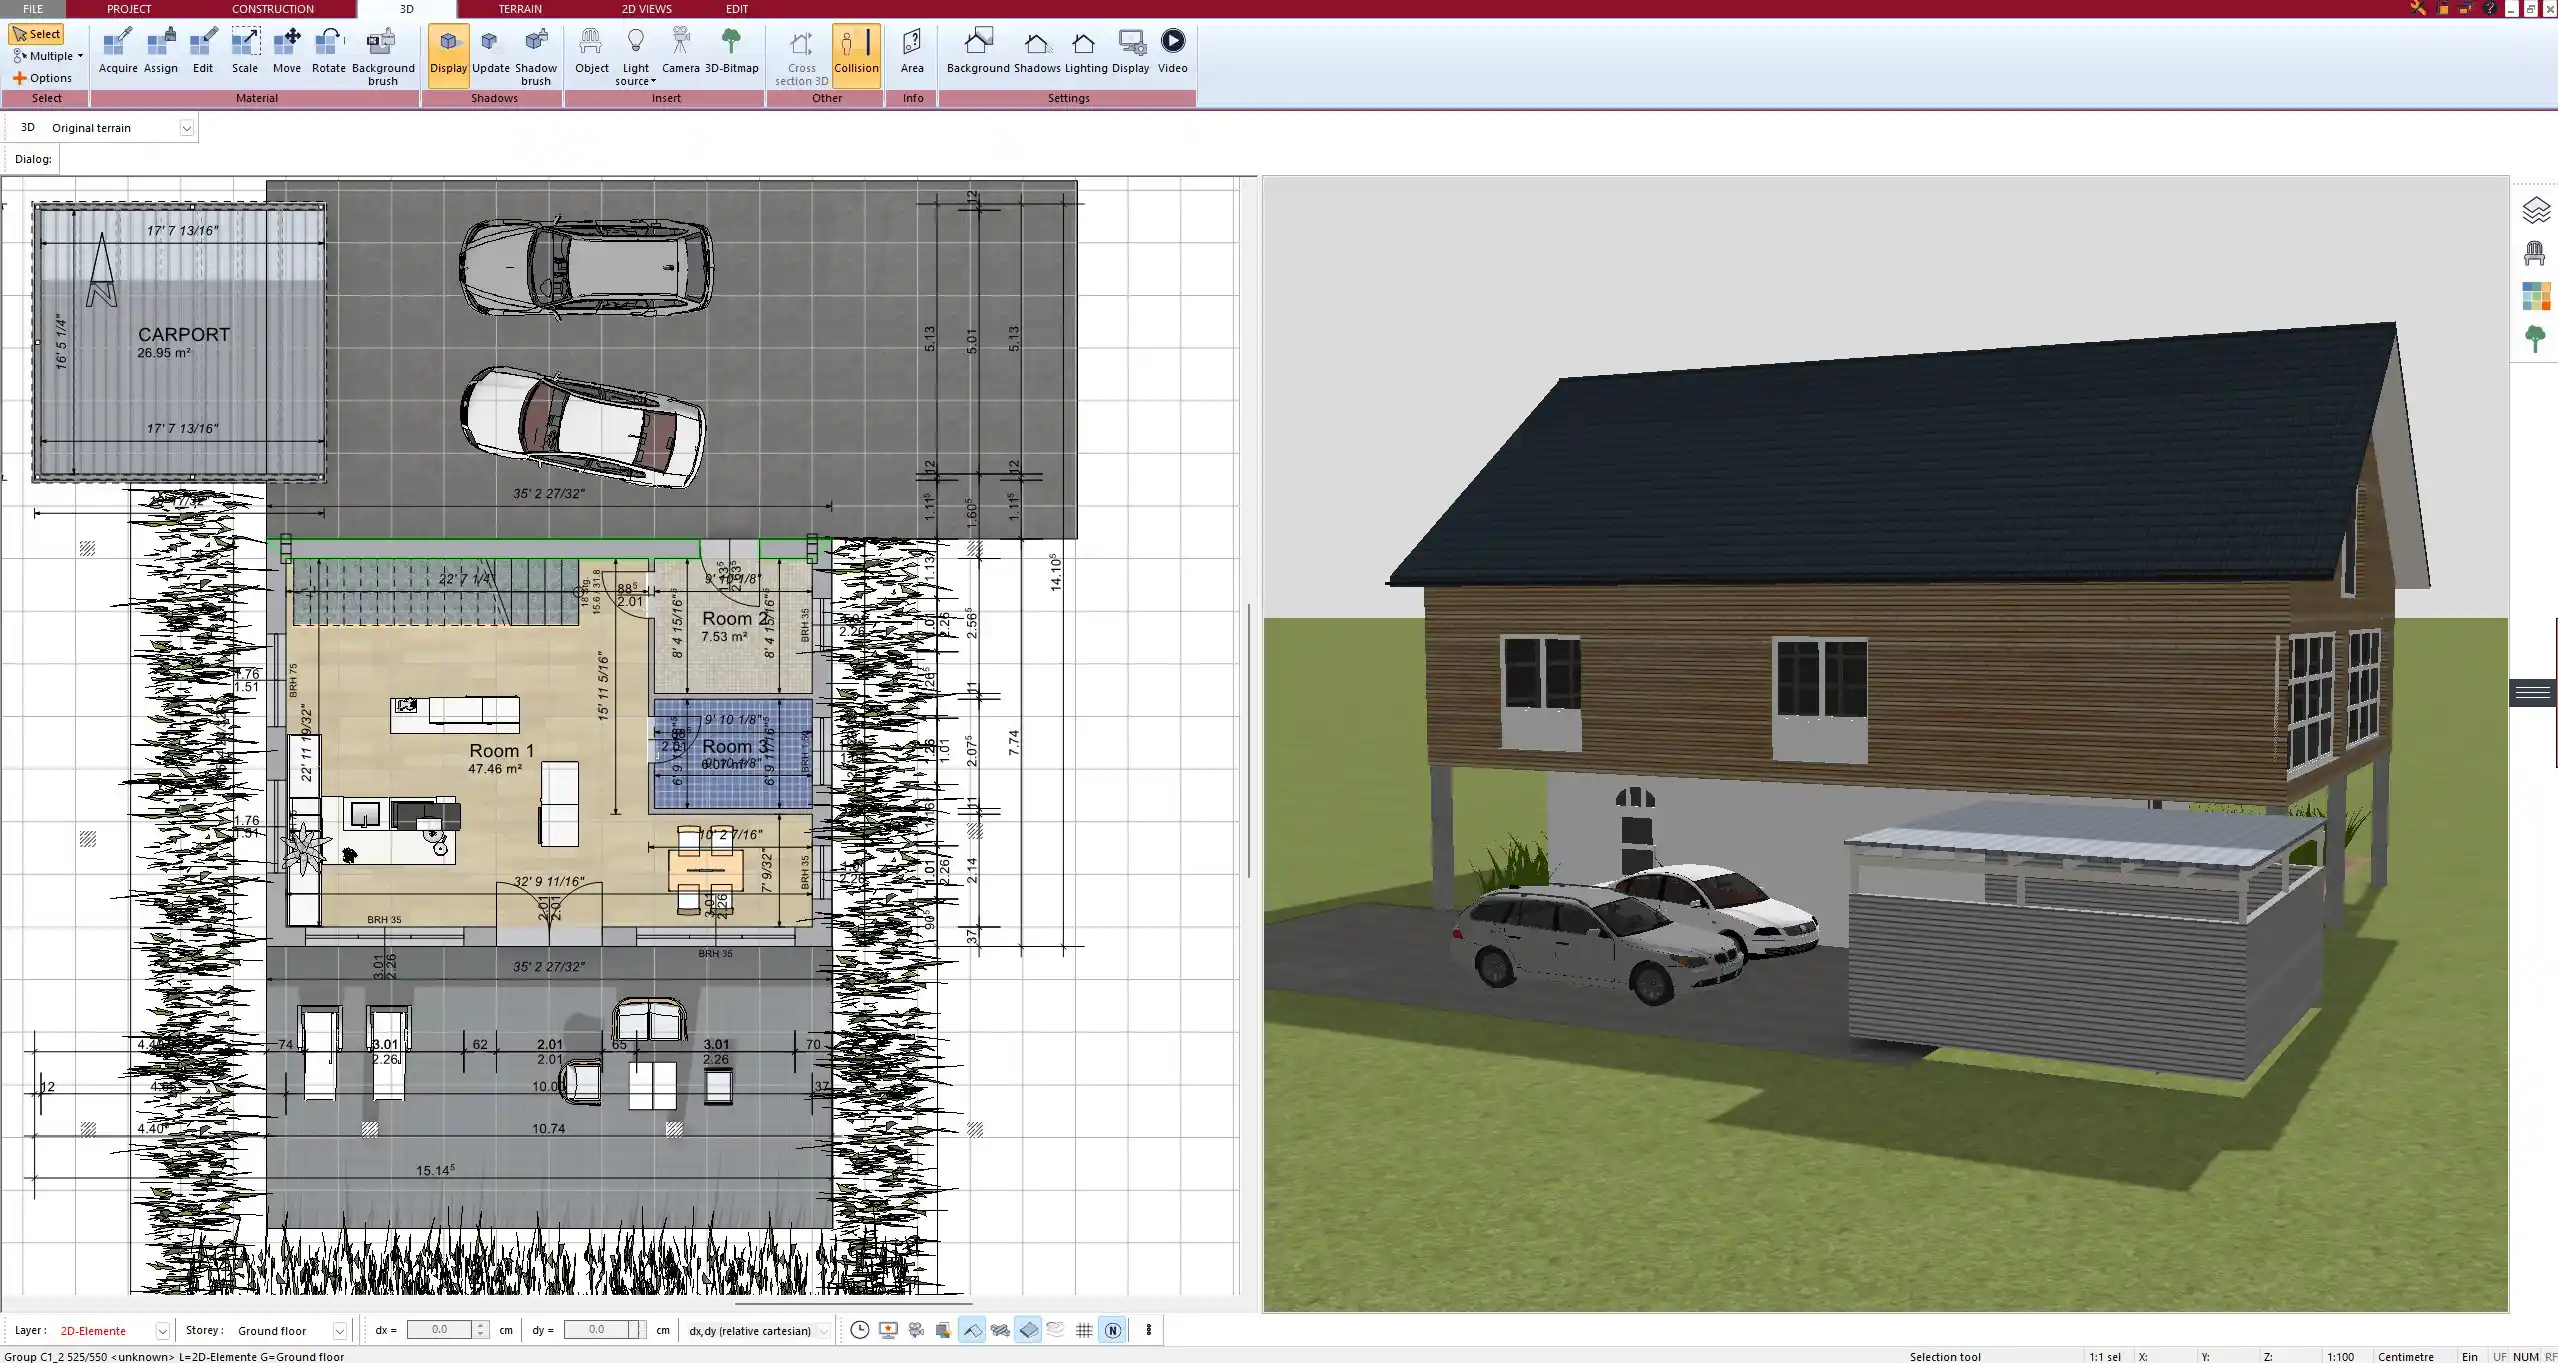Image resolution: width=2558 pixels, height=1363 pixels.
Task: Click the film camera icon in bottom toolbar
Action: click(x=916, y=1330)
